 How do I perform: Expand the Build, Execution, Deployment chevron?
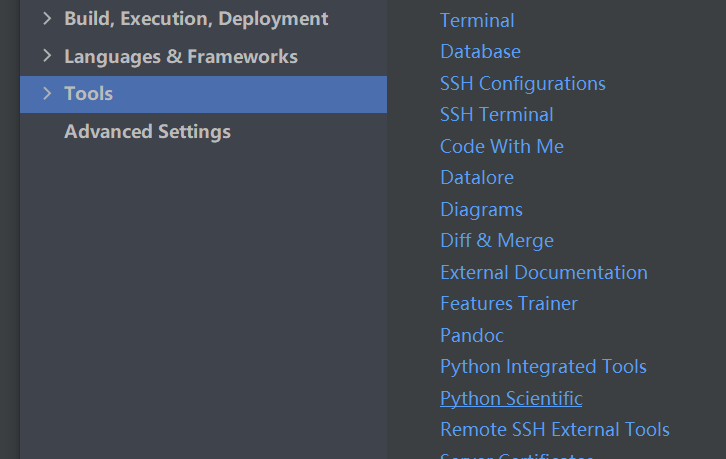[x=47, y=19]
